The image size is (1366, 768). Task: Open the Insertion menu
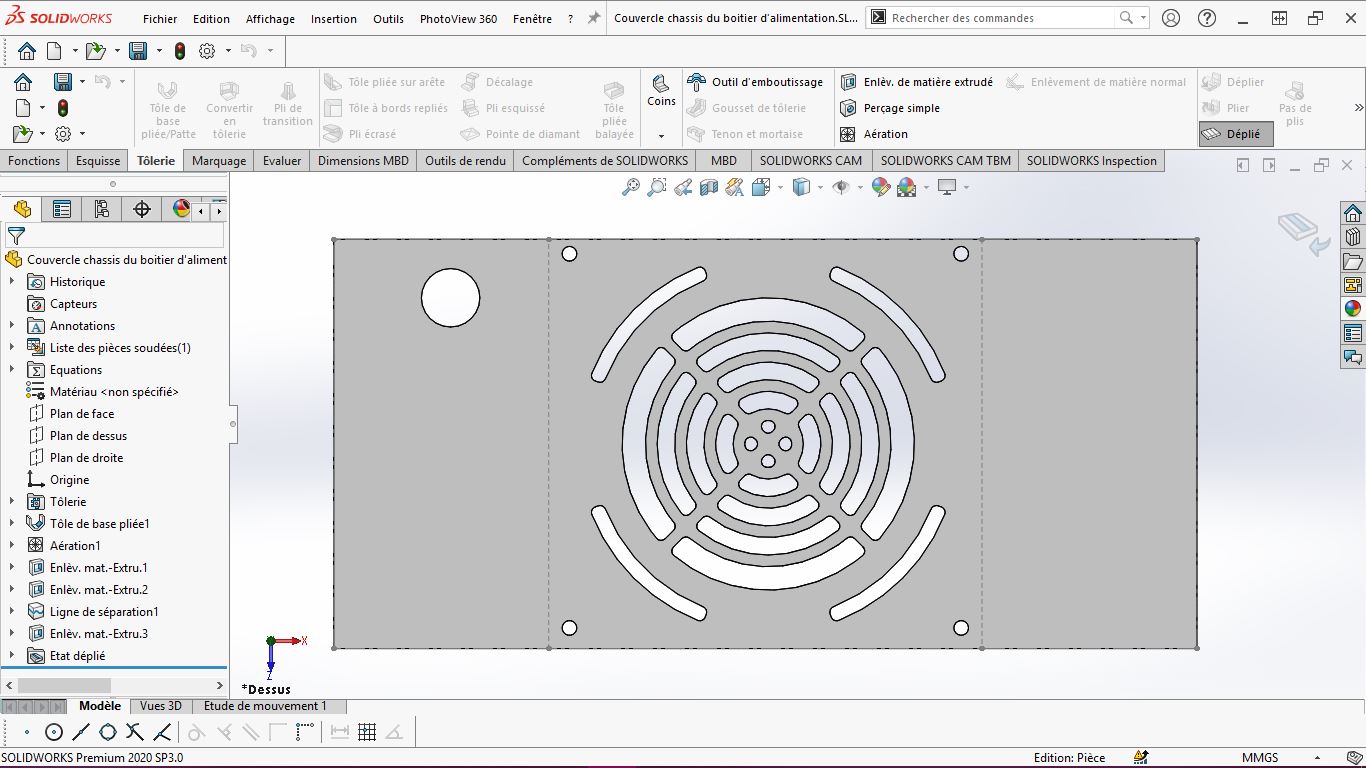tap(334, 19)
